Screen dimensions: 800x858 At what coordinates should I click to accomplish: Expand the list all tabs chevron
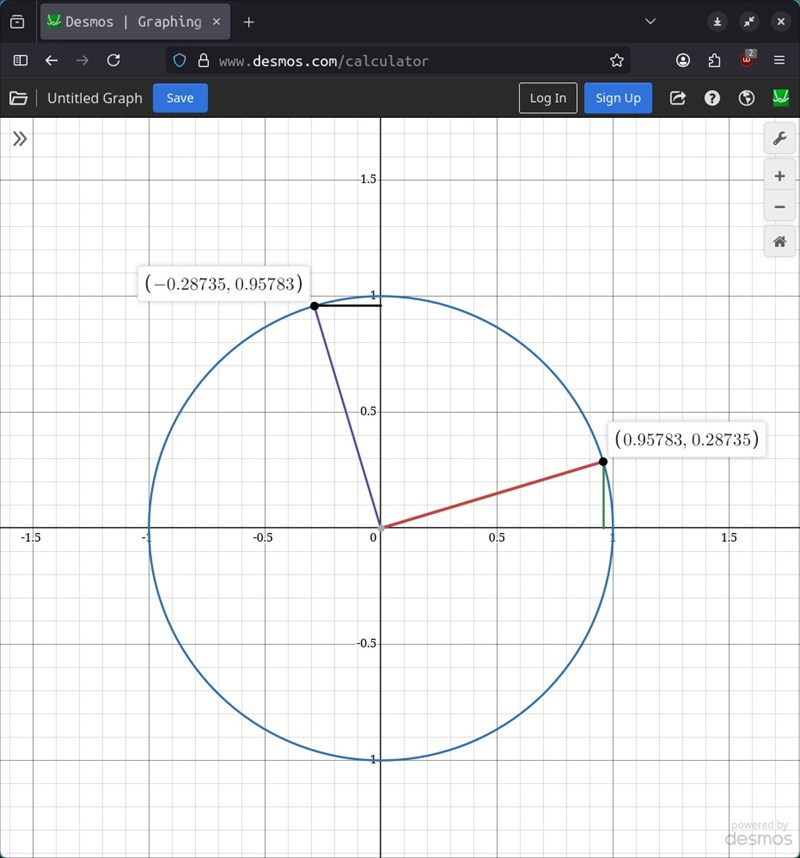point(651,21)
